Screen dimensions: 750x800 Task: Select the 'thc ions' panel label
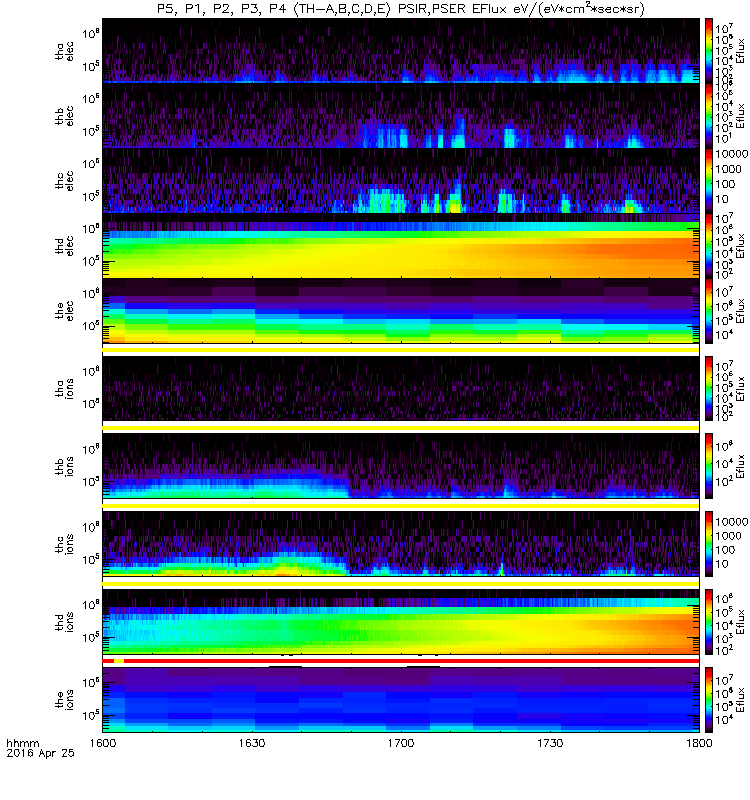[x=65, y=544]
